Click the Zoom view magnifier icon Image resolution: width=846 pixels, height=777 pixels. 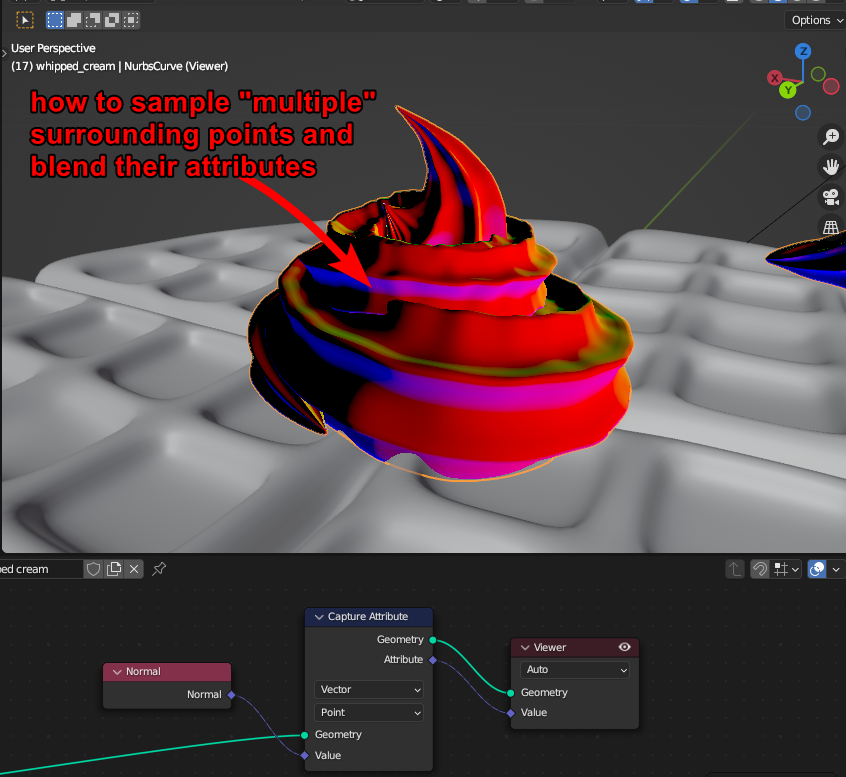coord(831,136)
